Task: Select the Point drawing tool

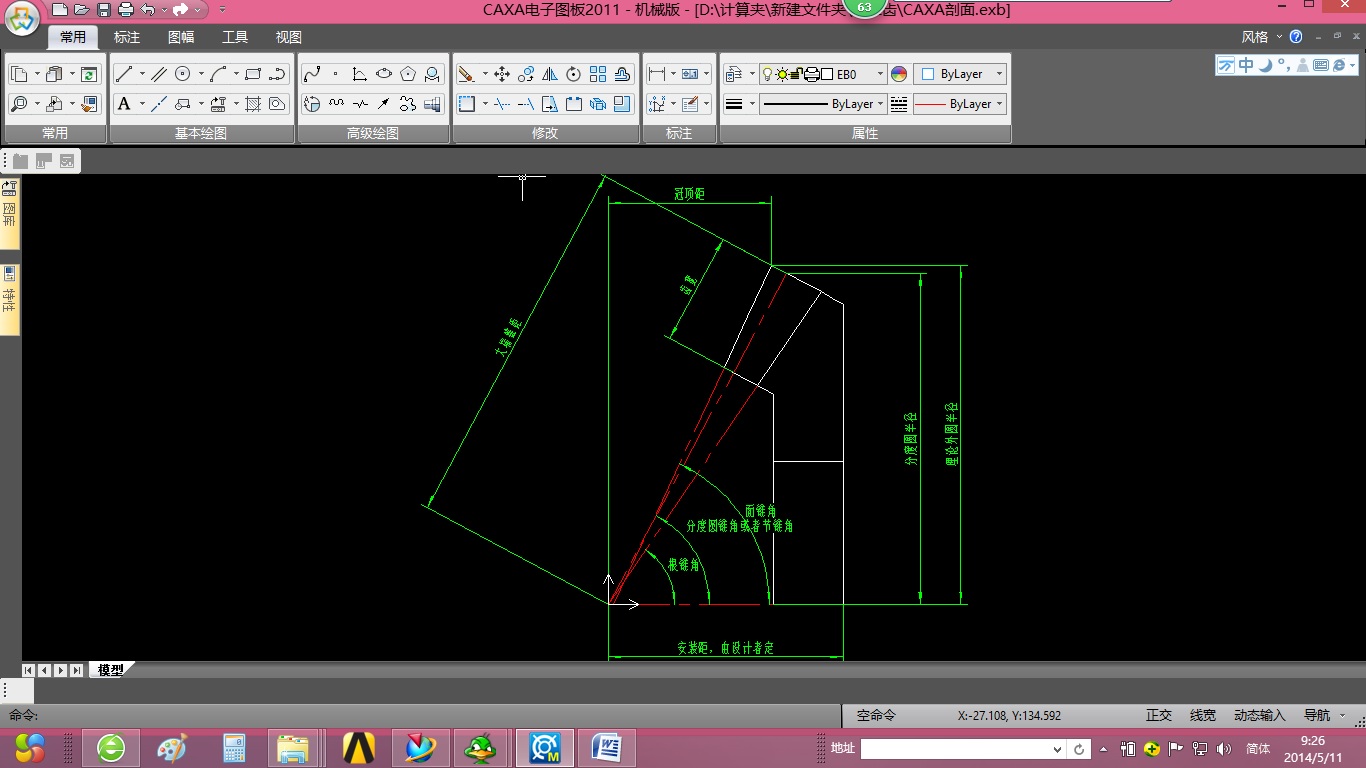Action: click(336, 74)
